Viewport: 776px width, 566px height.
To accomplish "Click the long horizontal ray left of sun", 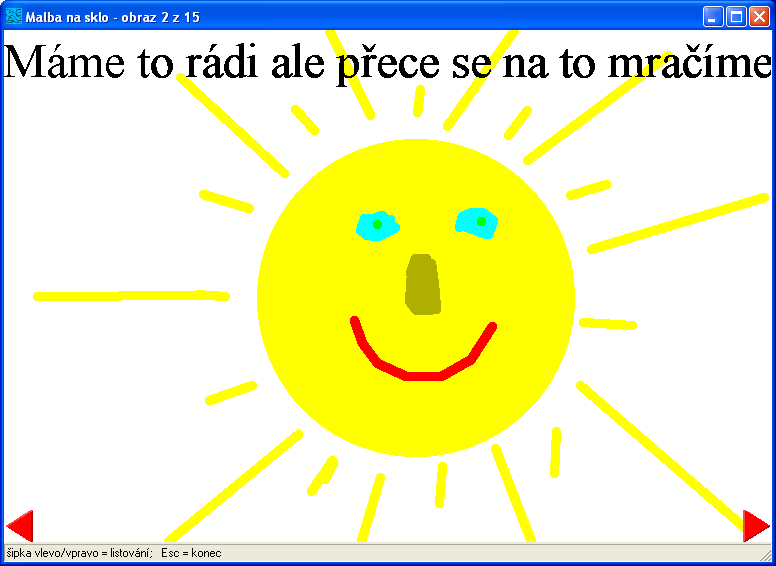I will (130, 296).
